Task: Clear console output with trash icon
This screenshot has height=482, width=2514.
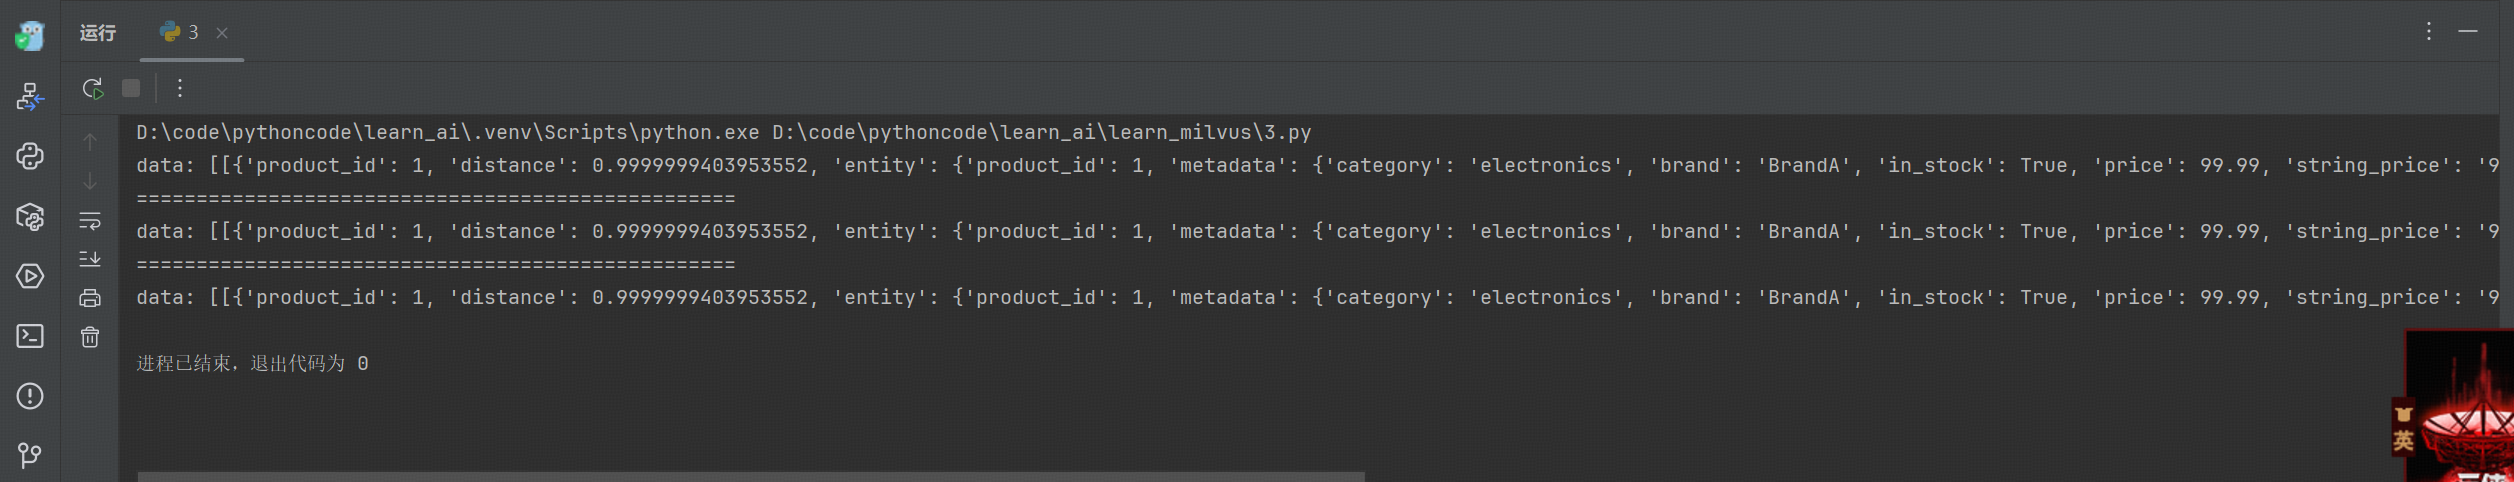Action: click(x=90, y=338)
